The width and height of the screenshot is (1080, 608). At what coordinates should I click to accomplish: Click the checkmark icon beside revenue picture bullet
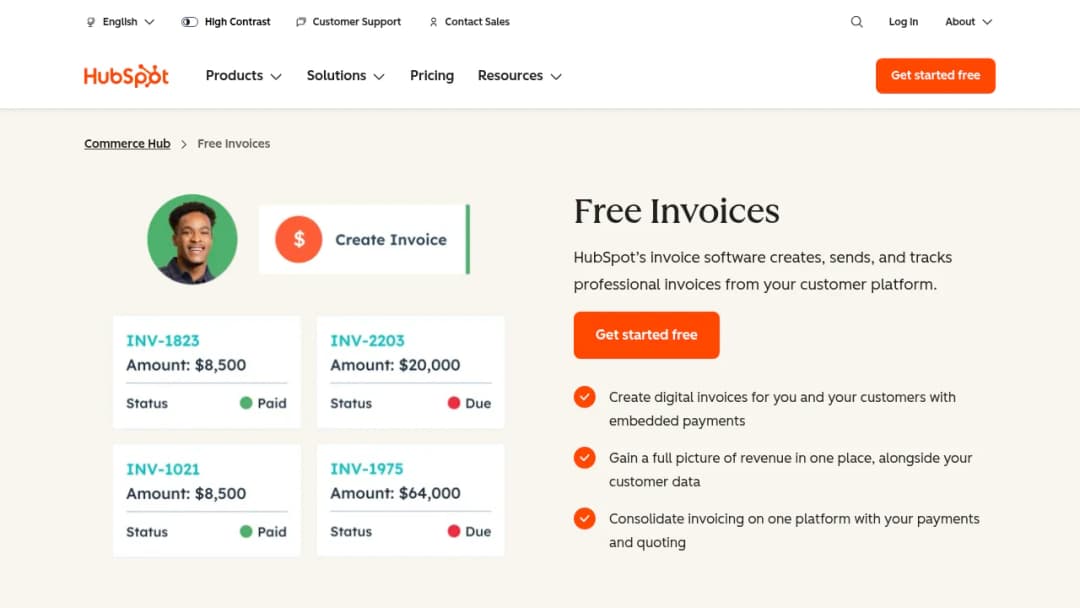coord(584,458)
